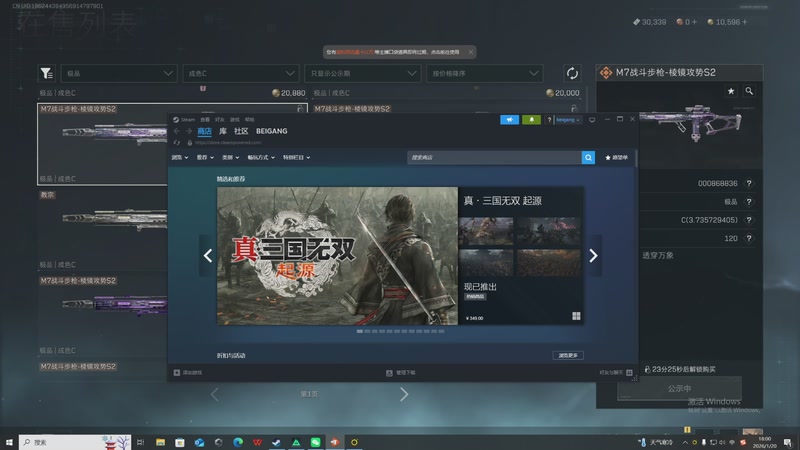The width and height of the screenshot is (800, 450).
Task: Click the Windows logo beside the featured game price
Action: click(x=576, y=316)
